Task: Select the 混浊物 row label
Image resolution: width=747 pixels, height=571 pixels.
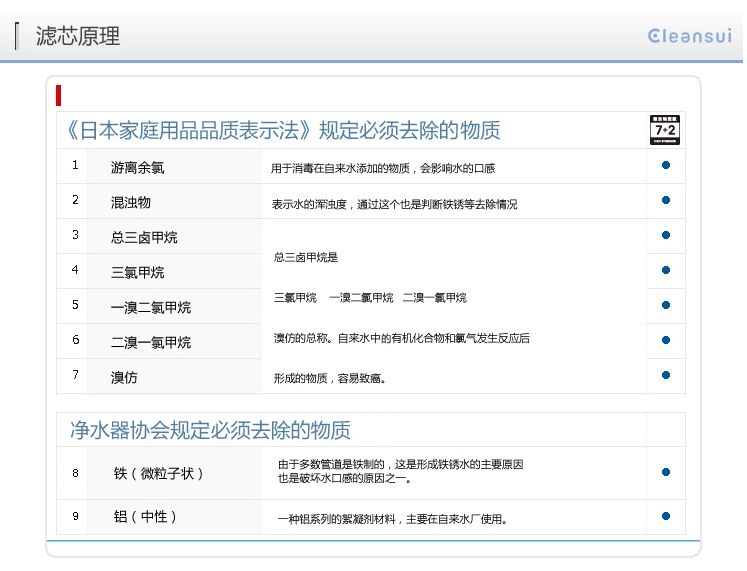Action: pos(131,202)
